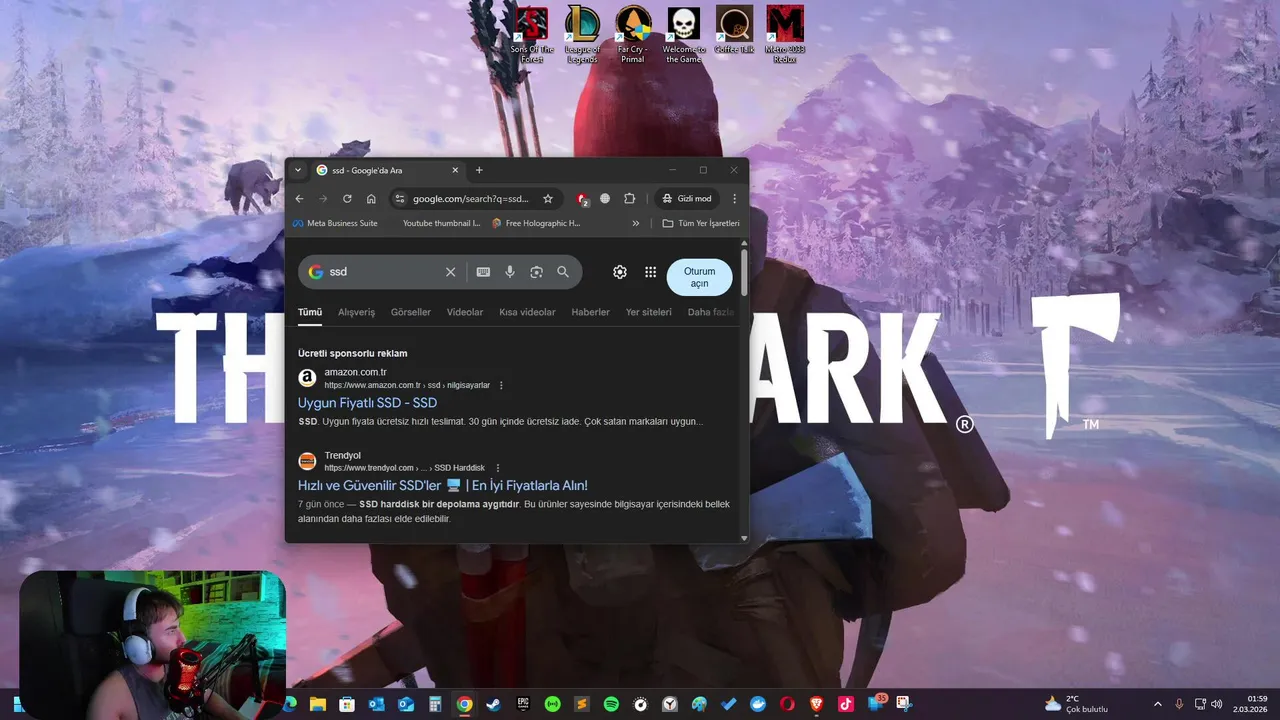Click scrollbar down arrow in Chrome

click(744, 538)
